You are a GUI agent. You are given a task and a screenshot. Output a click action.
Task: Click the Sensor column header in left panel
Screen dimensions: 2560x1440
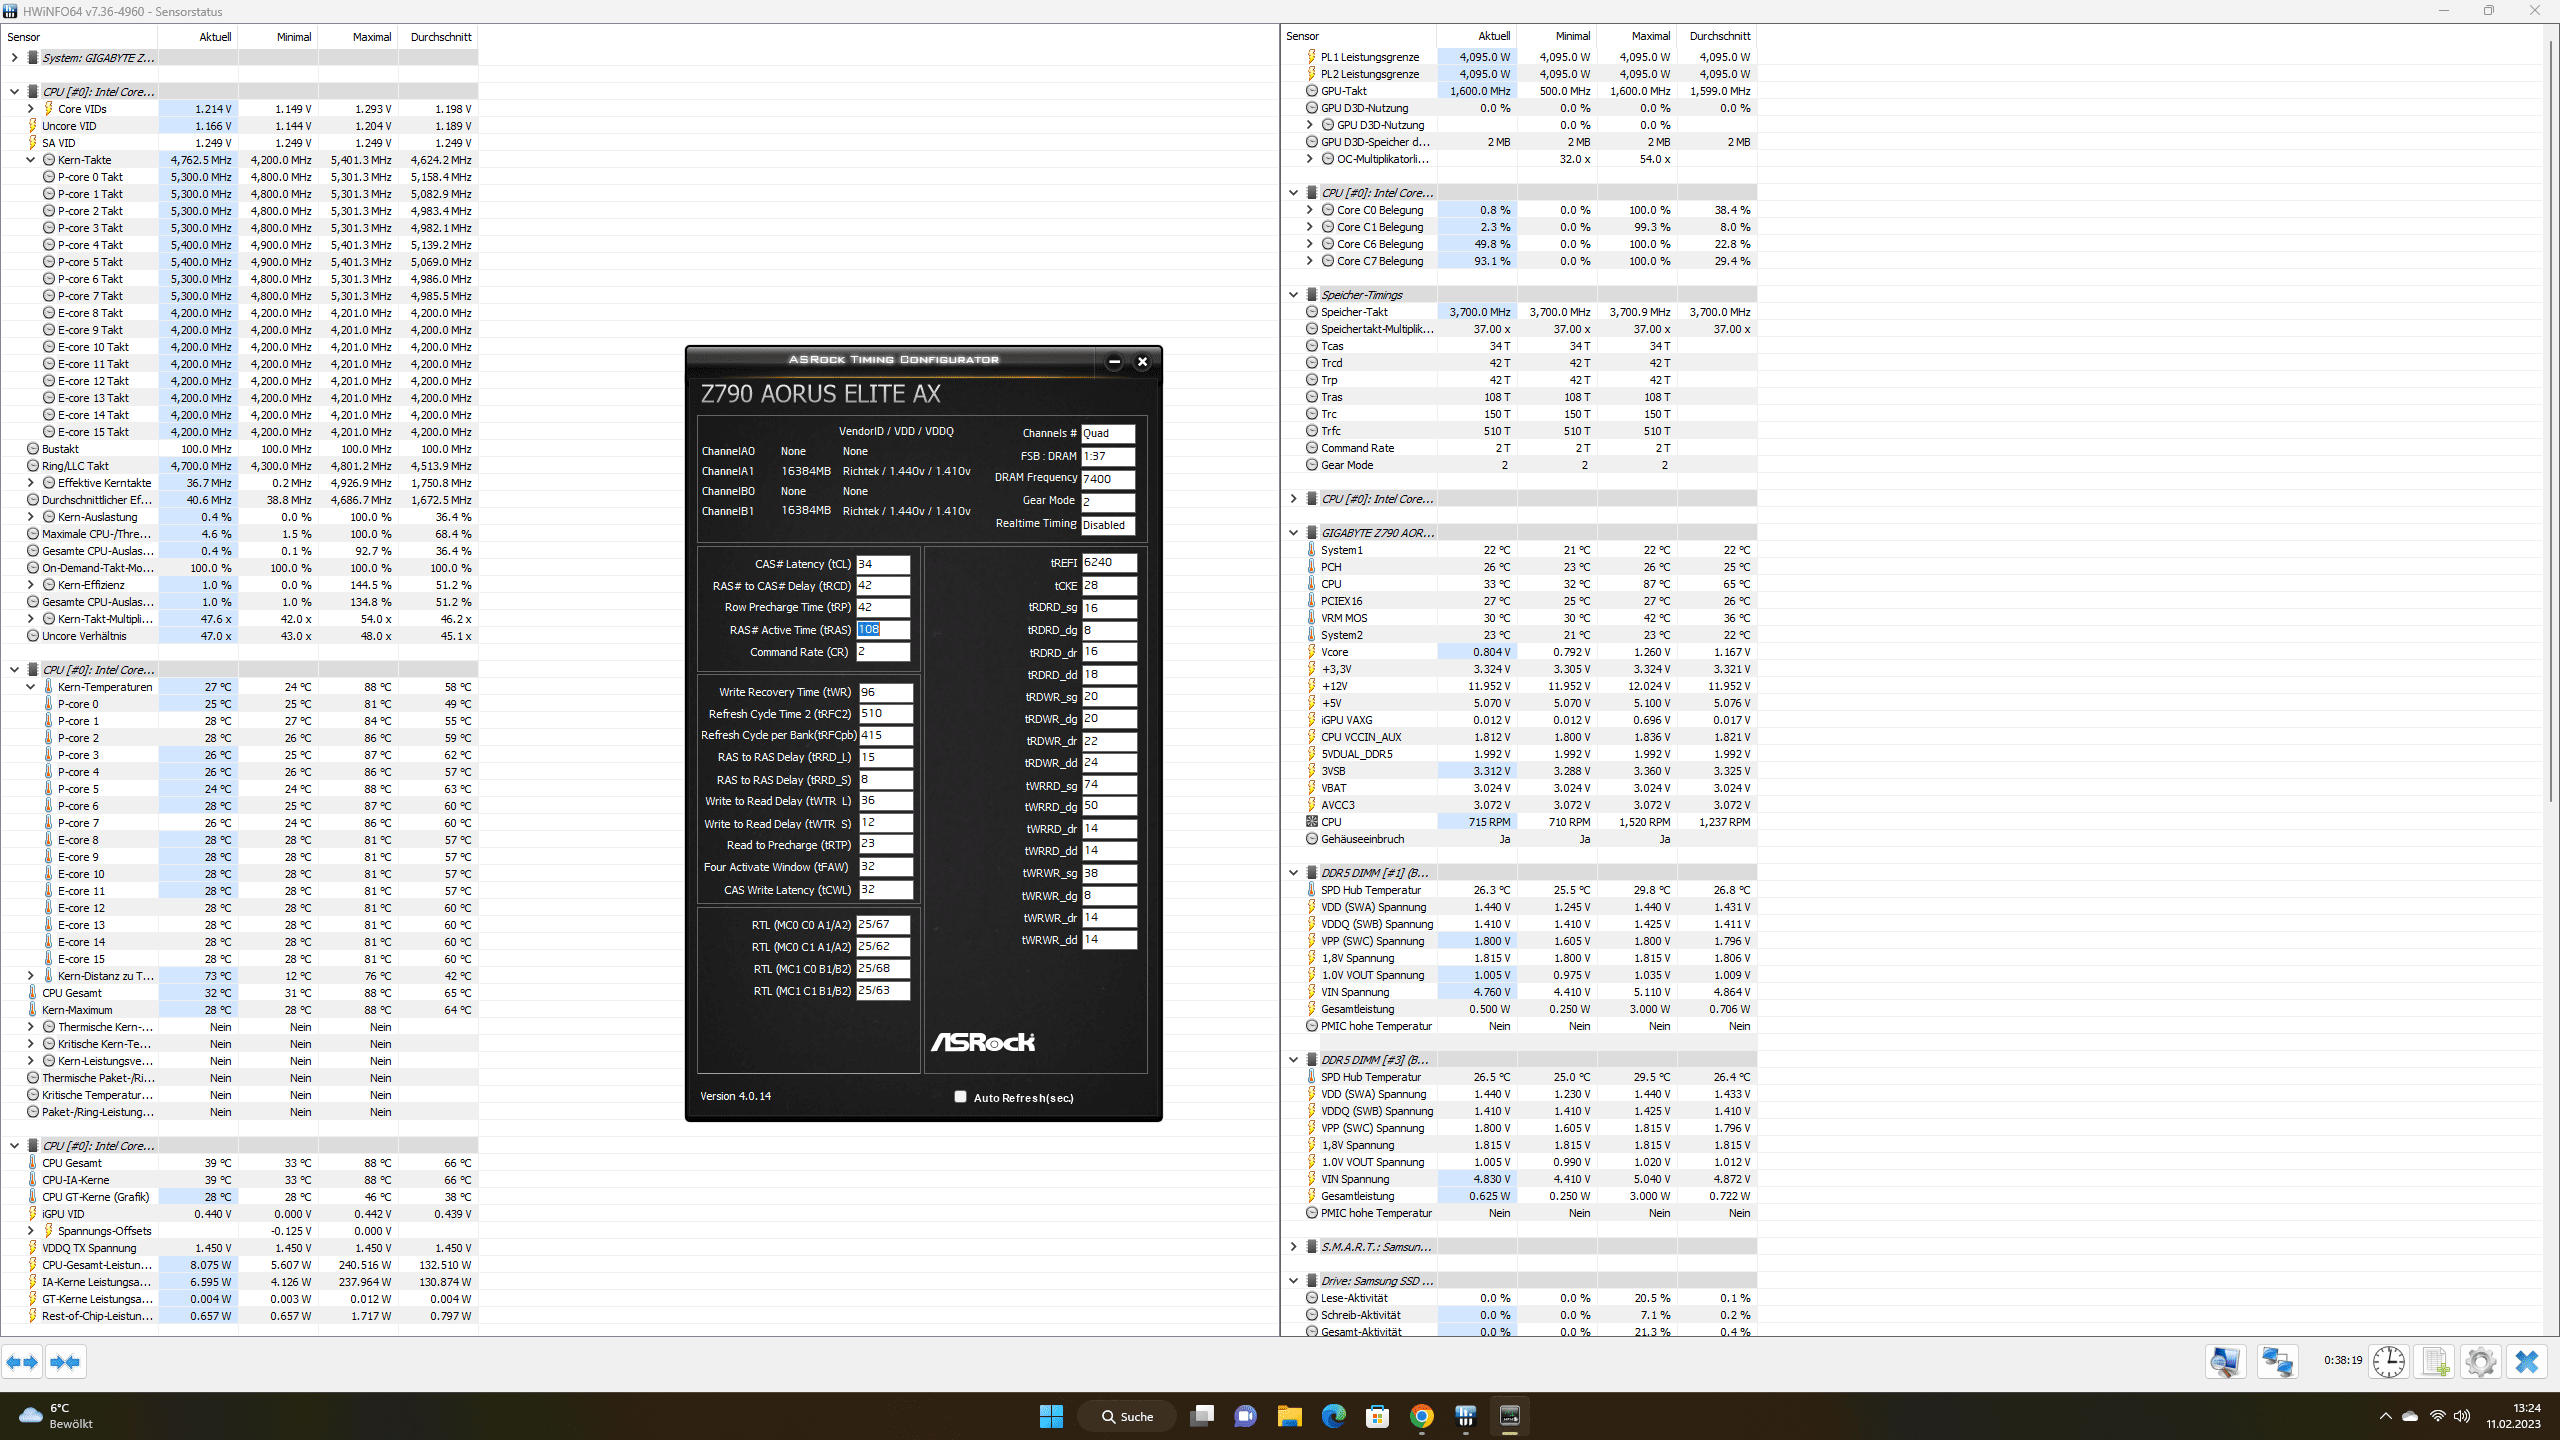point(80,37)
